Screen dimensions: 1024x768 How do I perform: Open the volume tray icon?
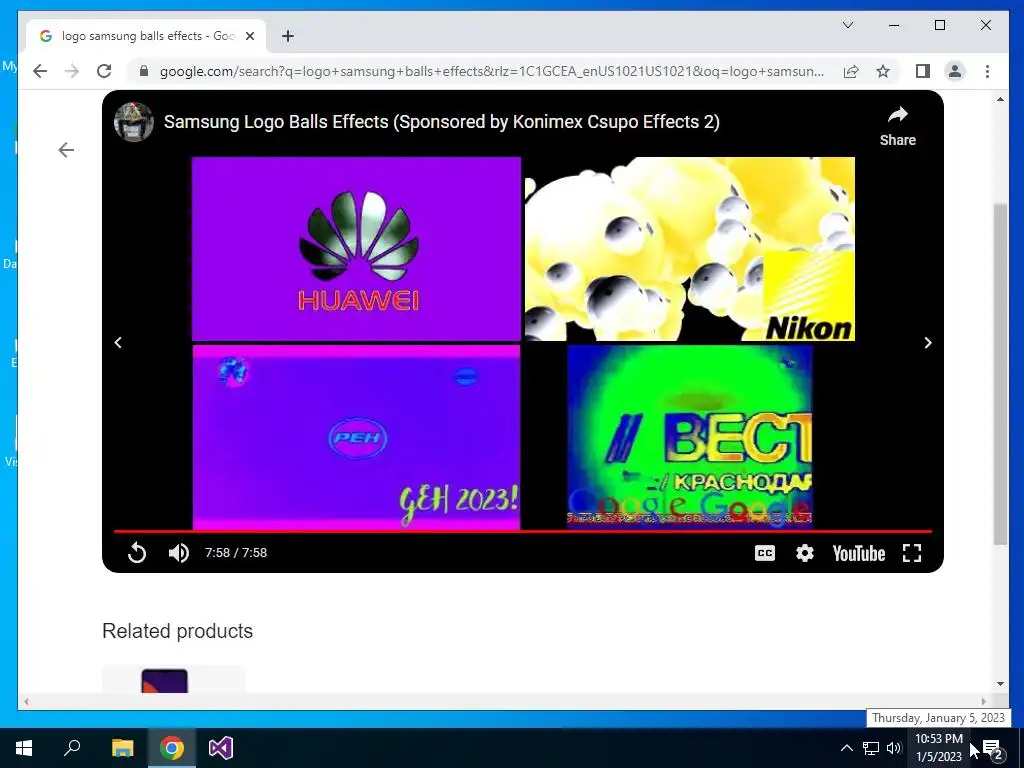893,748
